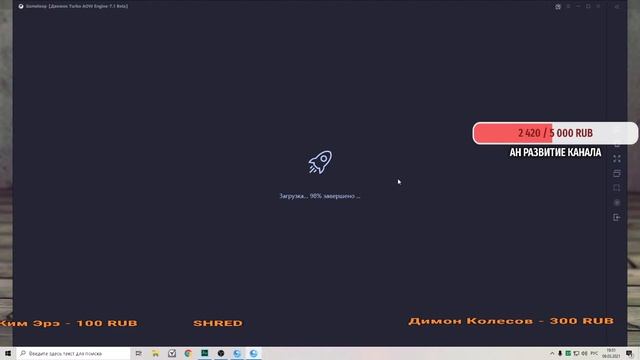Image resolution: width=640 pixels, height=360 pixels.
Task: Open File Explorer from the taskbar
Action: (156, 353)
